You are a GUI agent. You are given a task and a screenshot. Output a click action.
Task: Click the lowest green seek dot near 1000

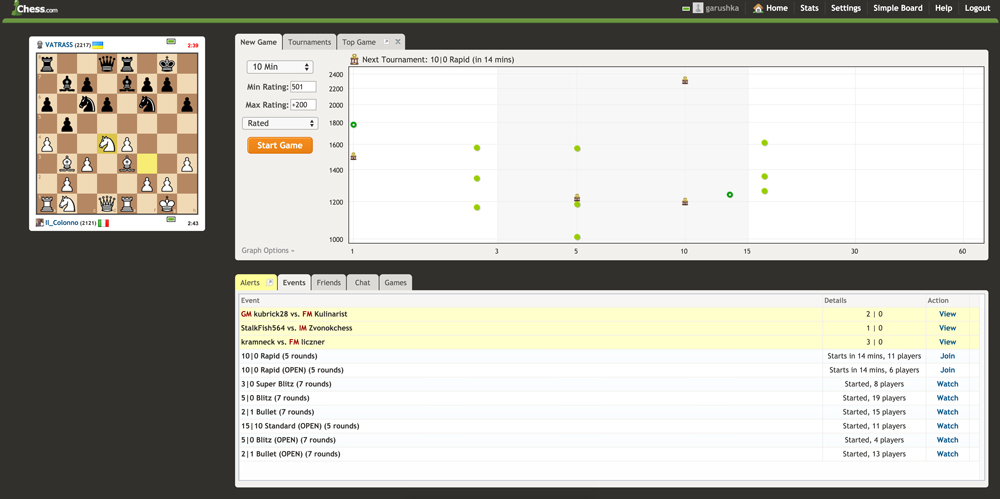(577, 237)
